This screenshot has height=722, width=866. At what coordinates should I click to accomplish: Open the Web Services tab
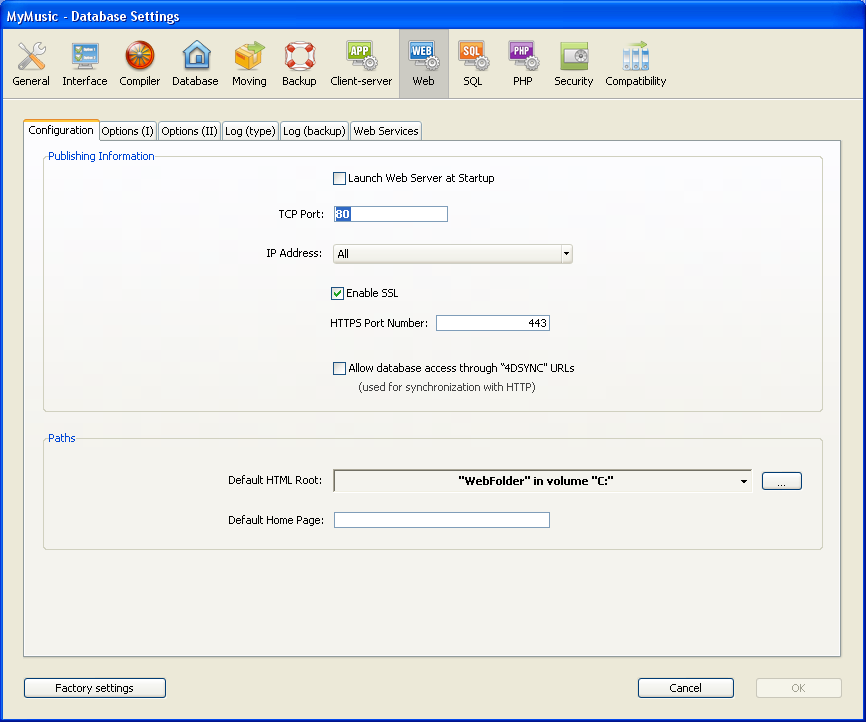coord(386,131)
